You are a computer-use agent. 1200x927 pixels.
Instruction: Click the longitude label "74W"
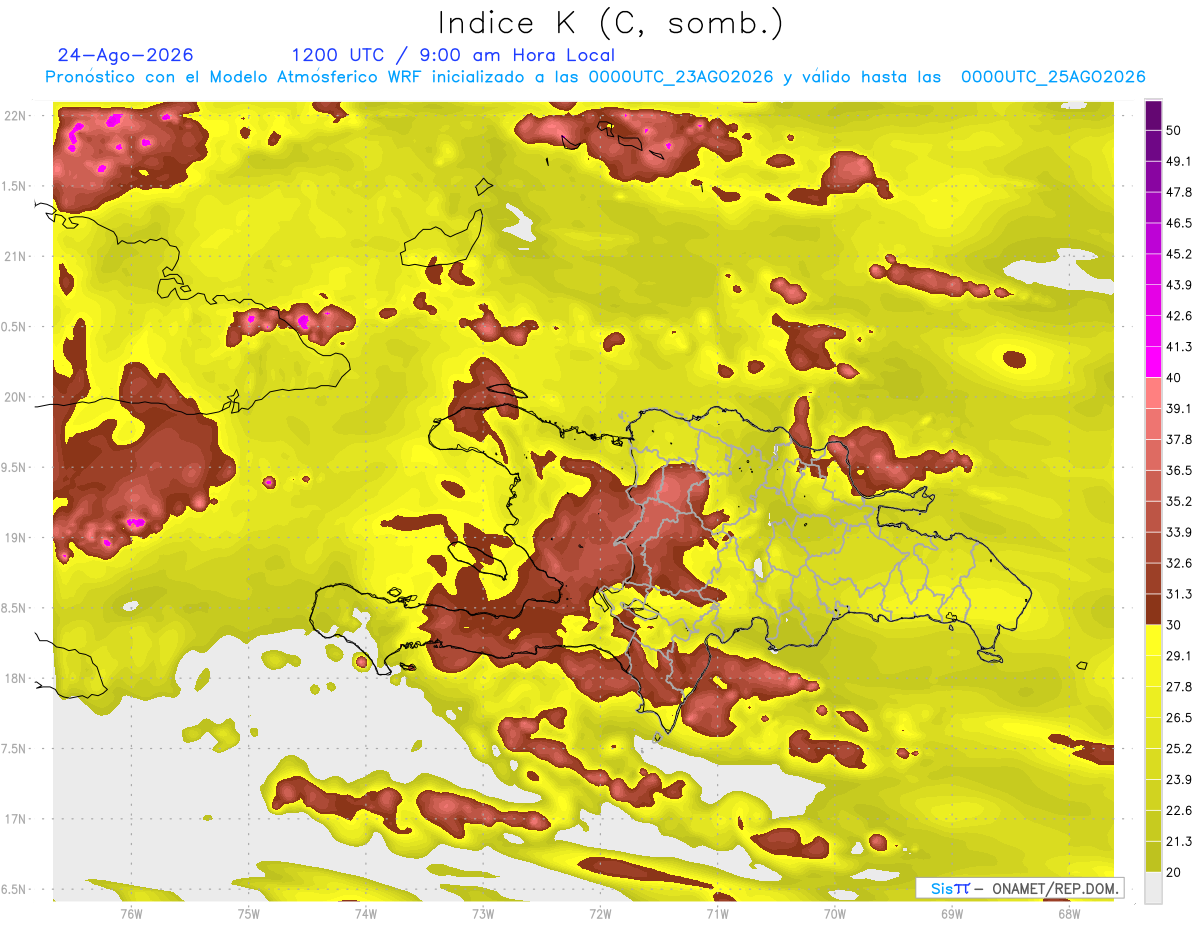click(x=365, y=914)
